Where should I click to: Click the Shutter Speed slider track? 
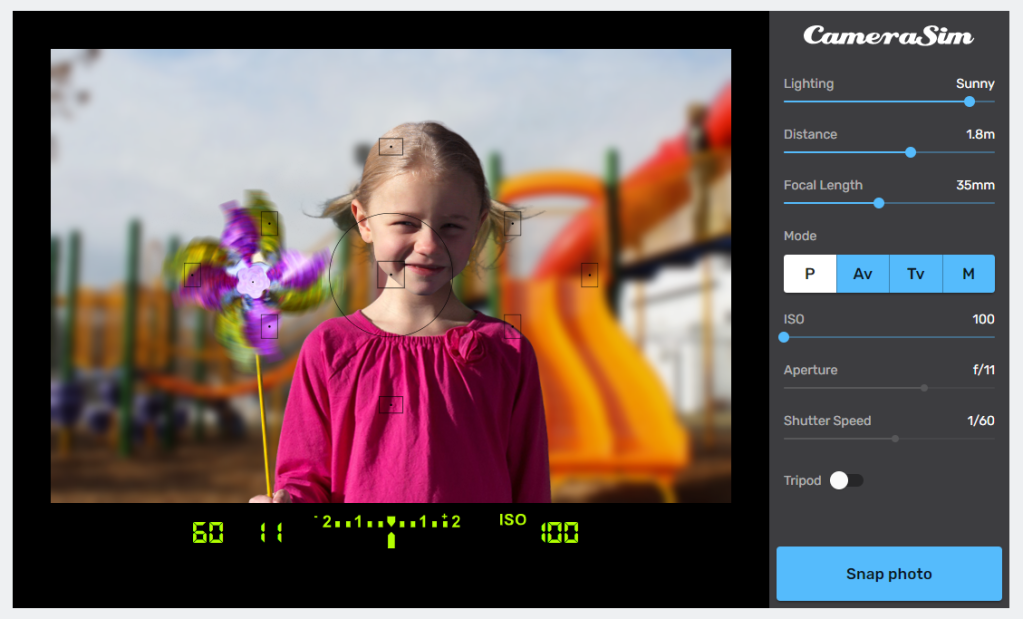pos(888,438)
